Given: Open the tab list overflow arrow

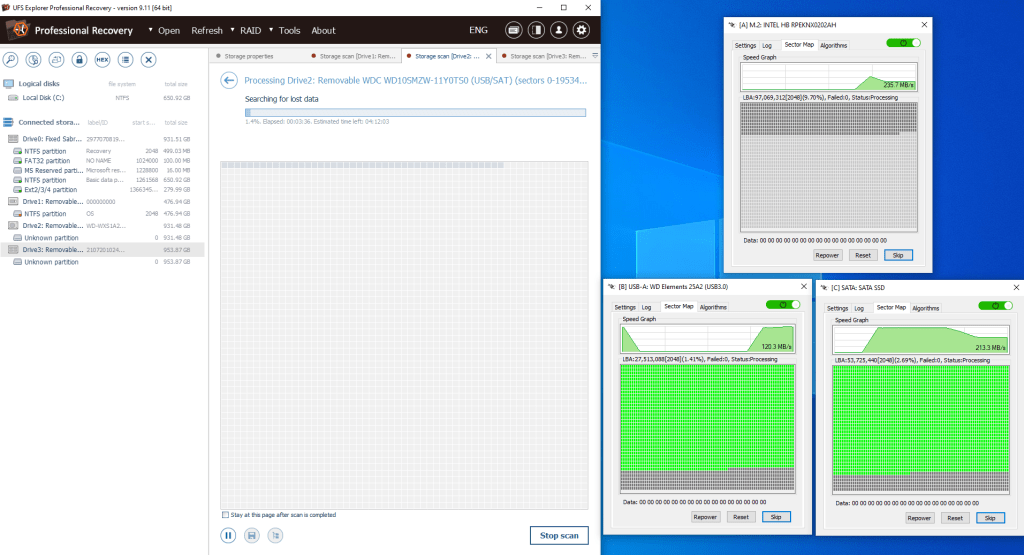Looking at the screenshot, I should pos(595,56).
